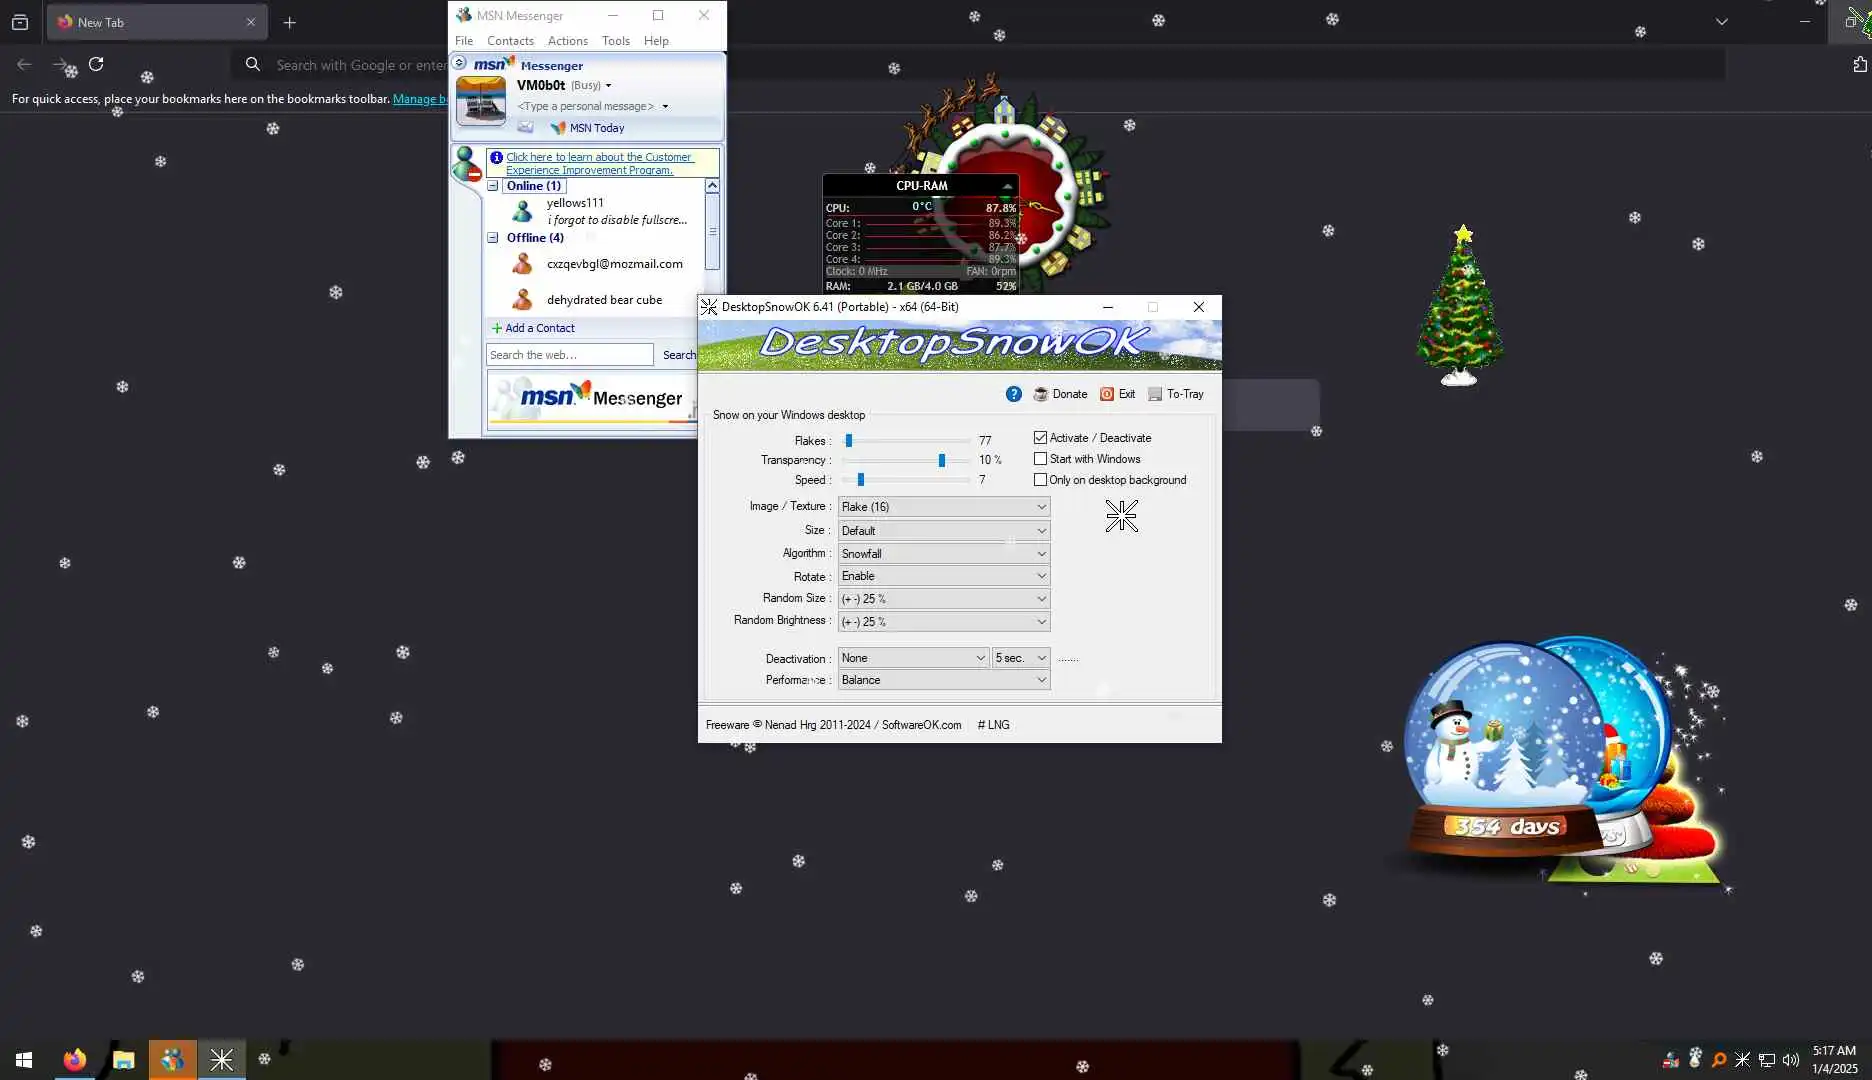Open MSN Messenger Actions menu
This screenshot has width=1872, height=1080.
(567, 41)
